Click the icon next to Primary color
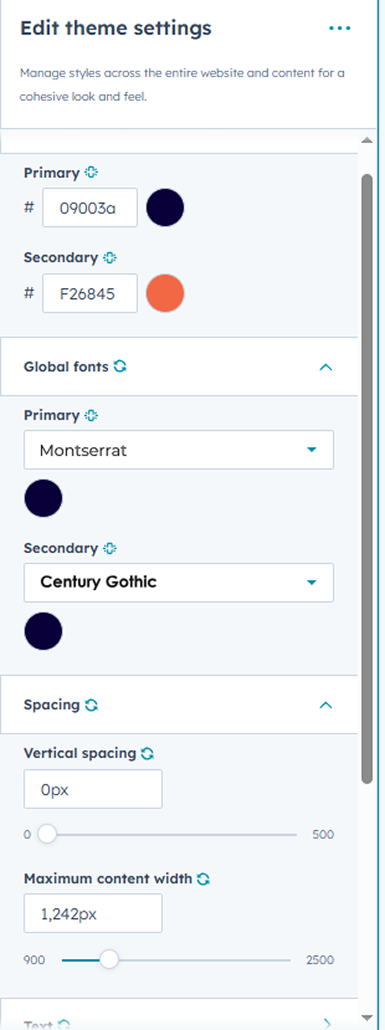Screen dimensions: 385x1030 click(91, 173)
